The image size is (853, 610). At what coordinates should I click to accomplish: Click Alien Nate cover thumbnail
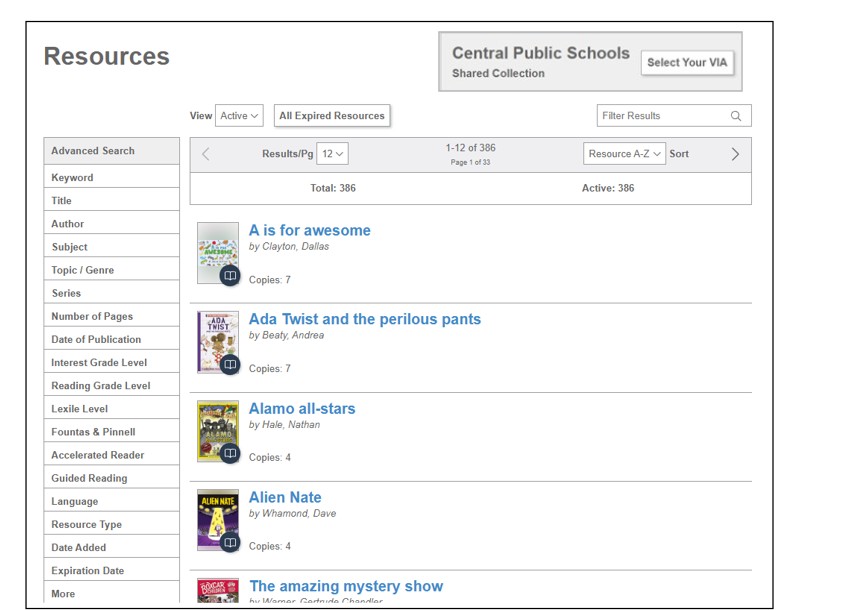218,520
